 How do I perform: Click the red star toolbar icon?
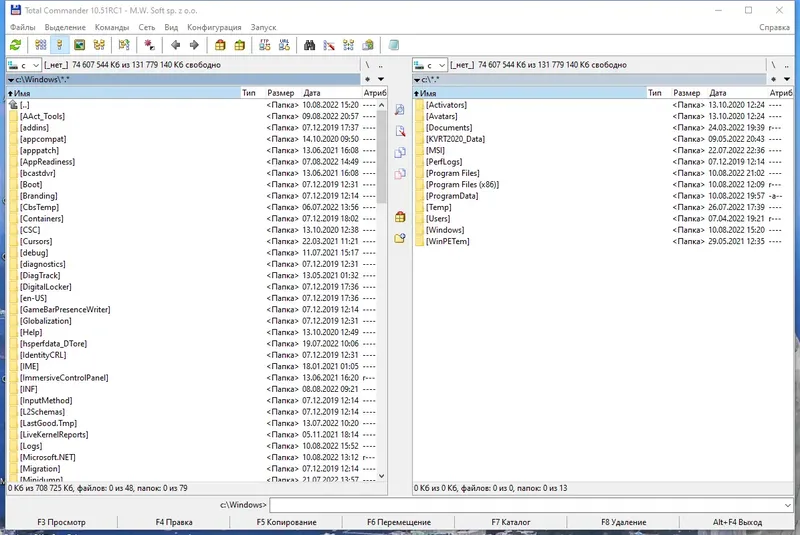(149, 45)
